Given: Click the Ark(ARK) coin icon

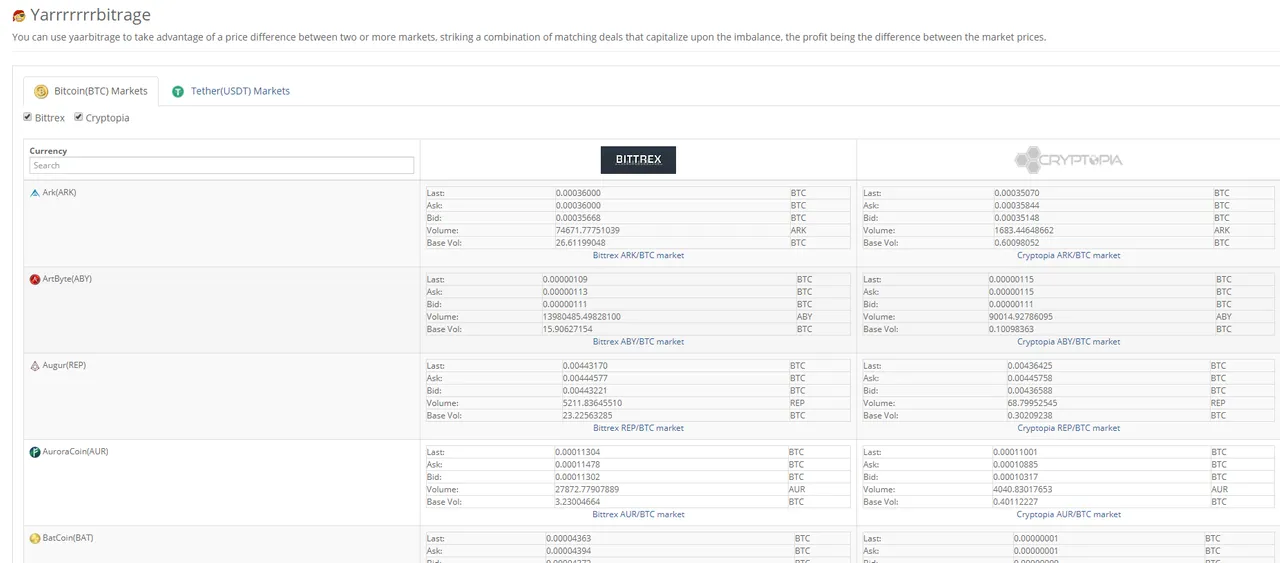Looking at the screenshot, I should (x=35, y=192).
